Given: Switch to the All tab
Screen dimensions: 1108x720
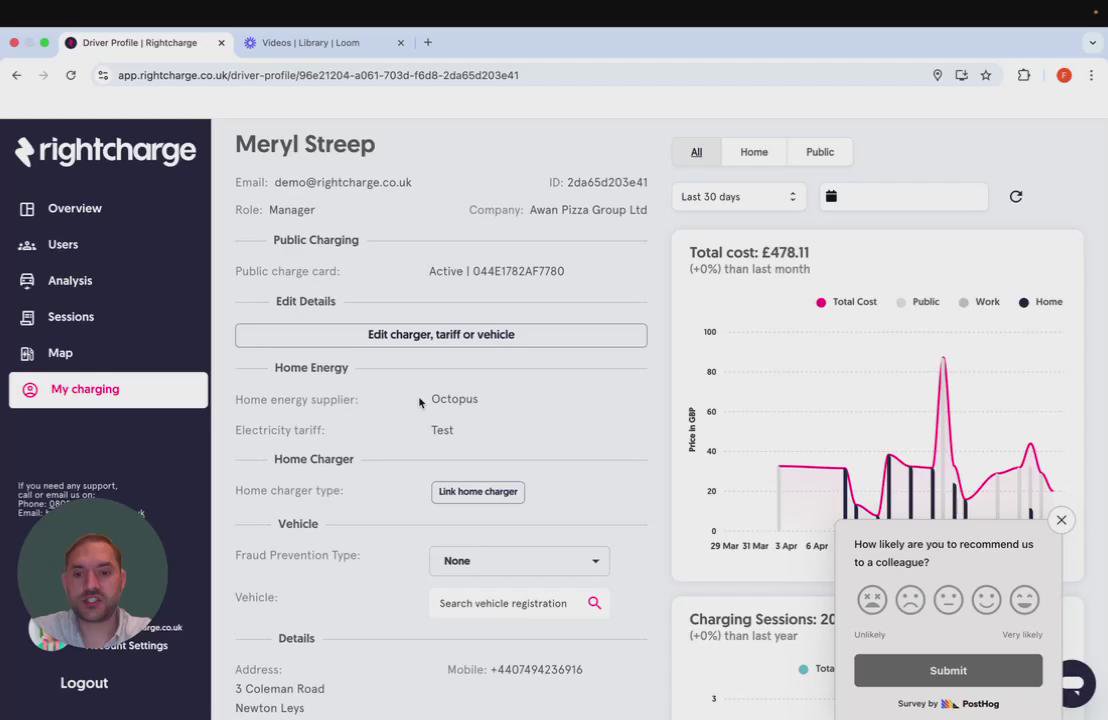Looking at the screenshot, I should (696, 152).
